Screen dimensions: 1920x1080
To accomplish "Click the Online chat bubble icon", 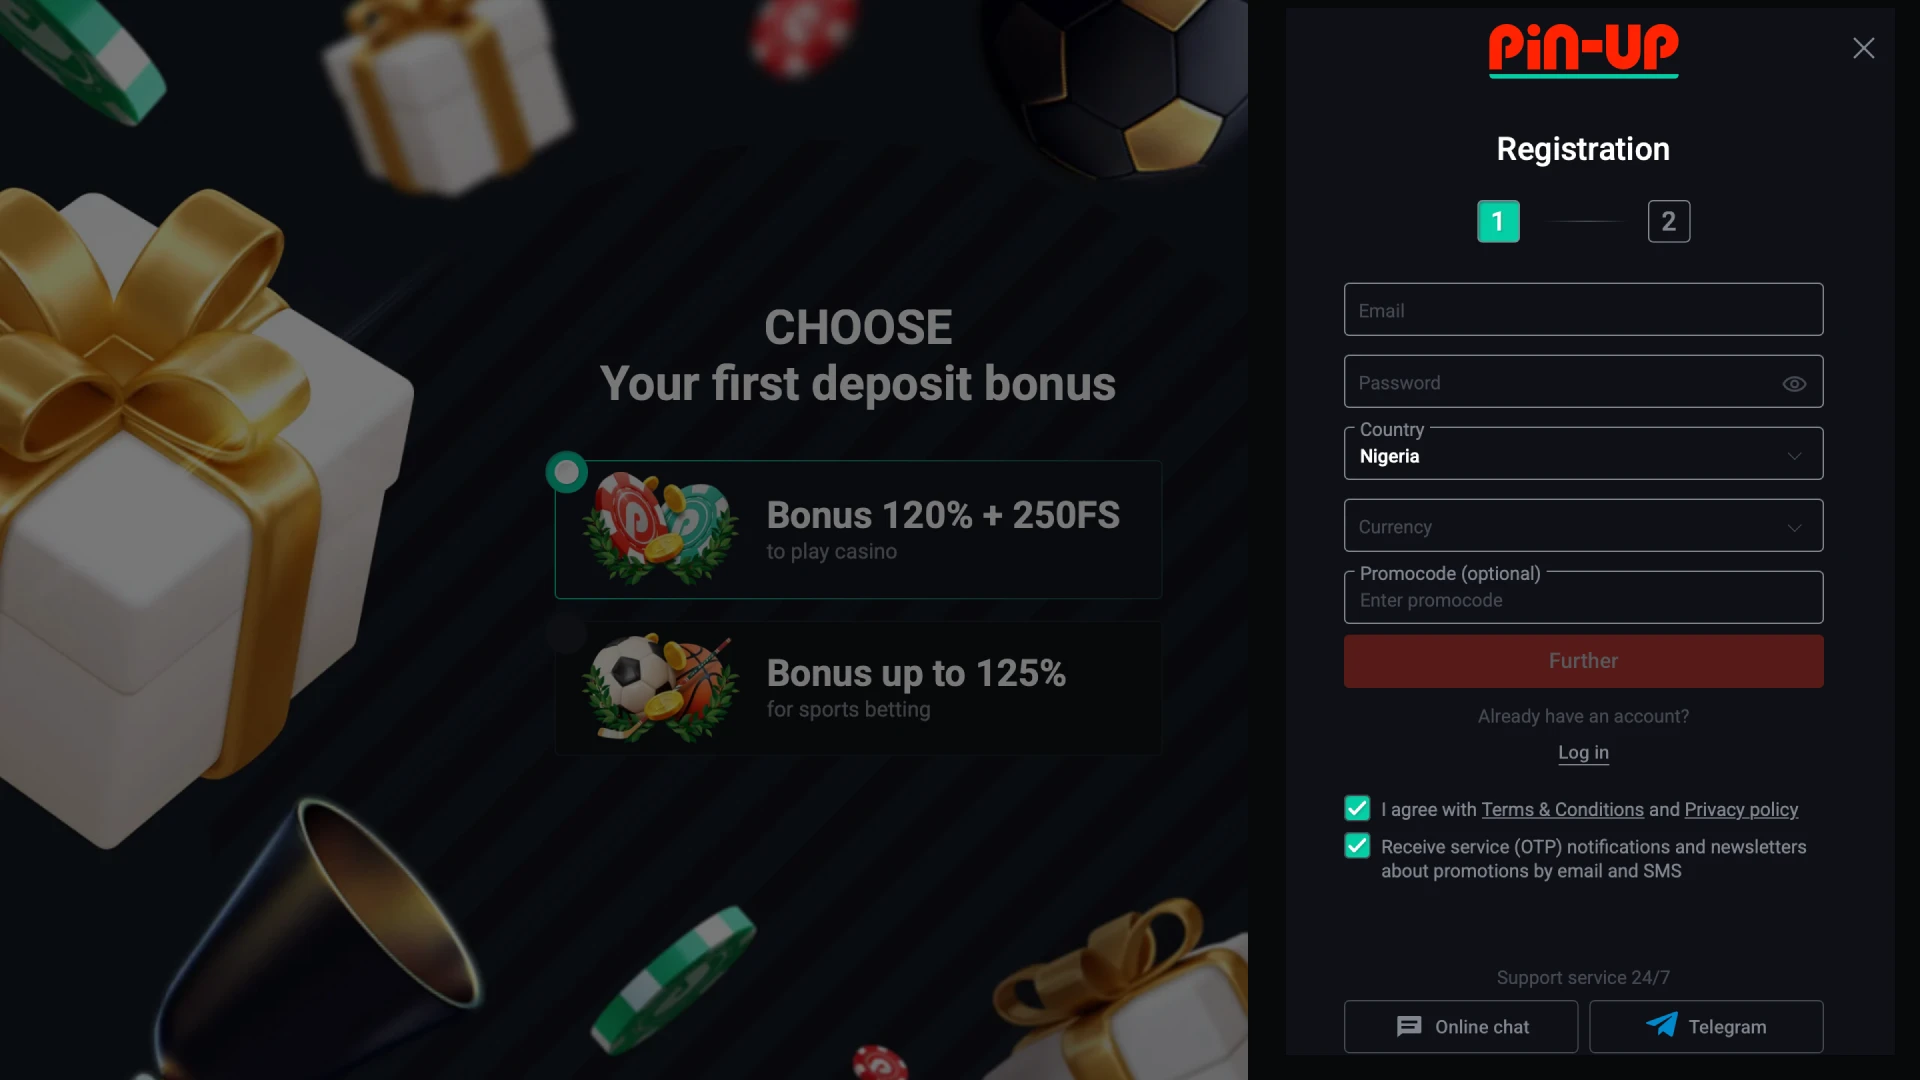I will [x=1409, y=1027].
